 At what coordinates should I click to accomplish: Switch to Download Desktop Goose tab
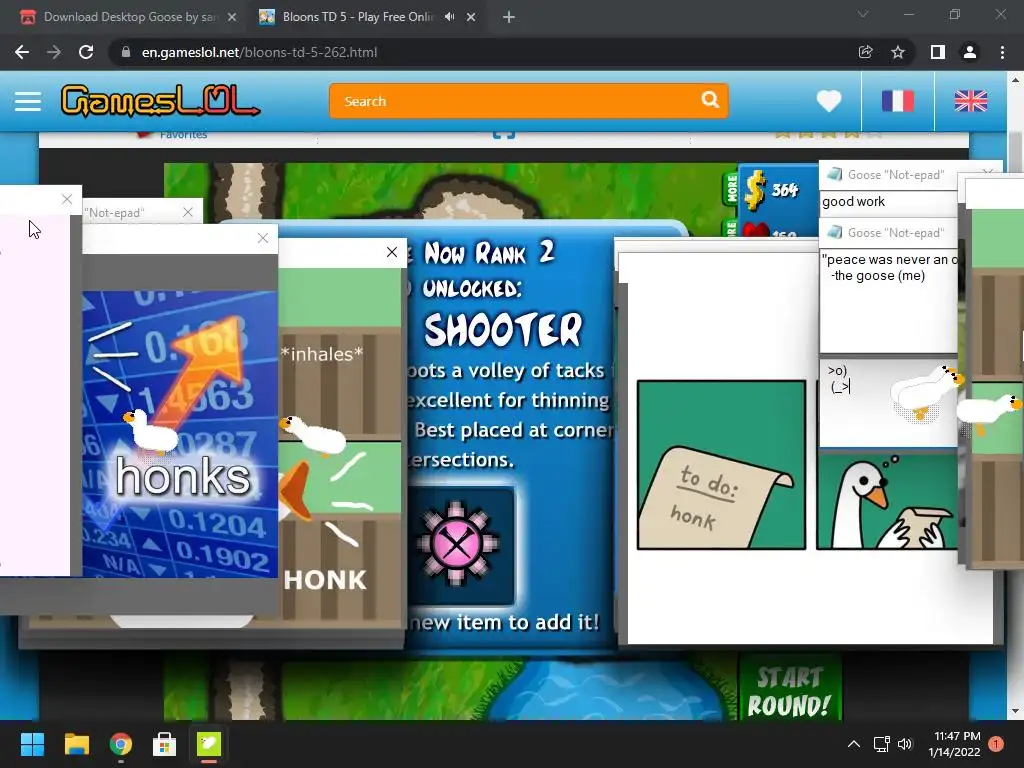[129, 17]
